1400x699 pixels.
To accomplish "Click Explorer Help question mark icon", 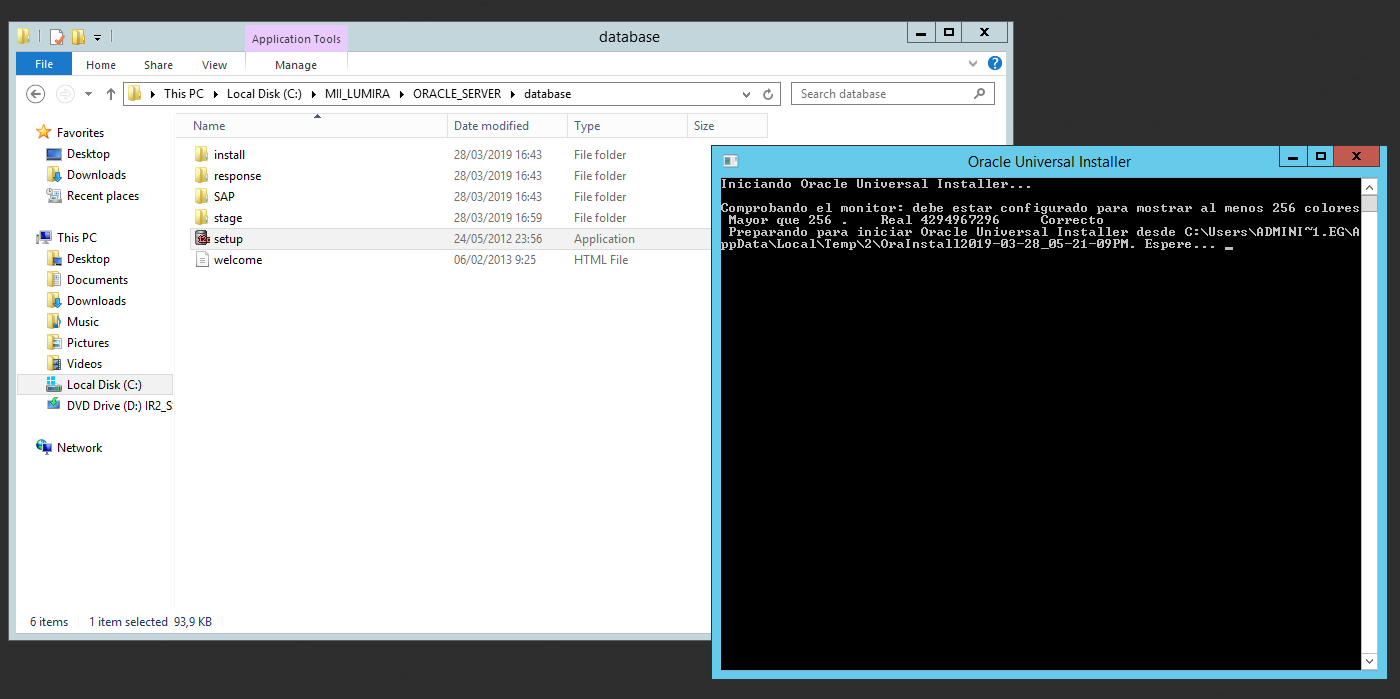I will tap(995, 64).
